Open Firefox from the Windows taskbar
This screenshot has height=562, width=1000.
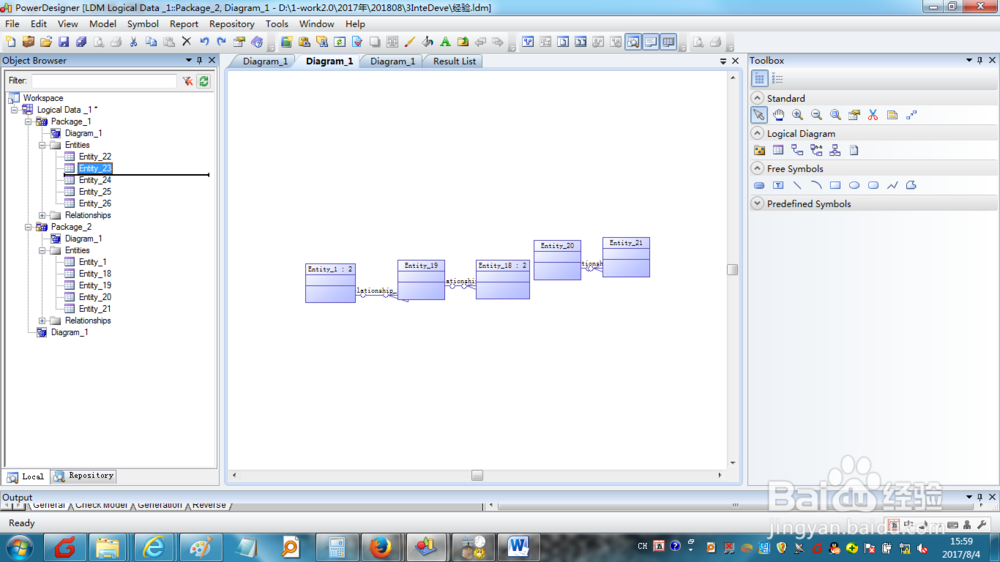pyautogui.click(x=381, y=547)
